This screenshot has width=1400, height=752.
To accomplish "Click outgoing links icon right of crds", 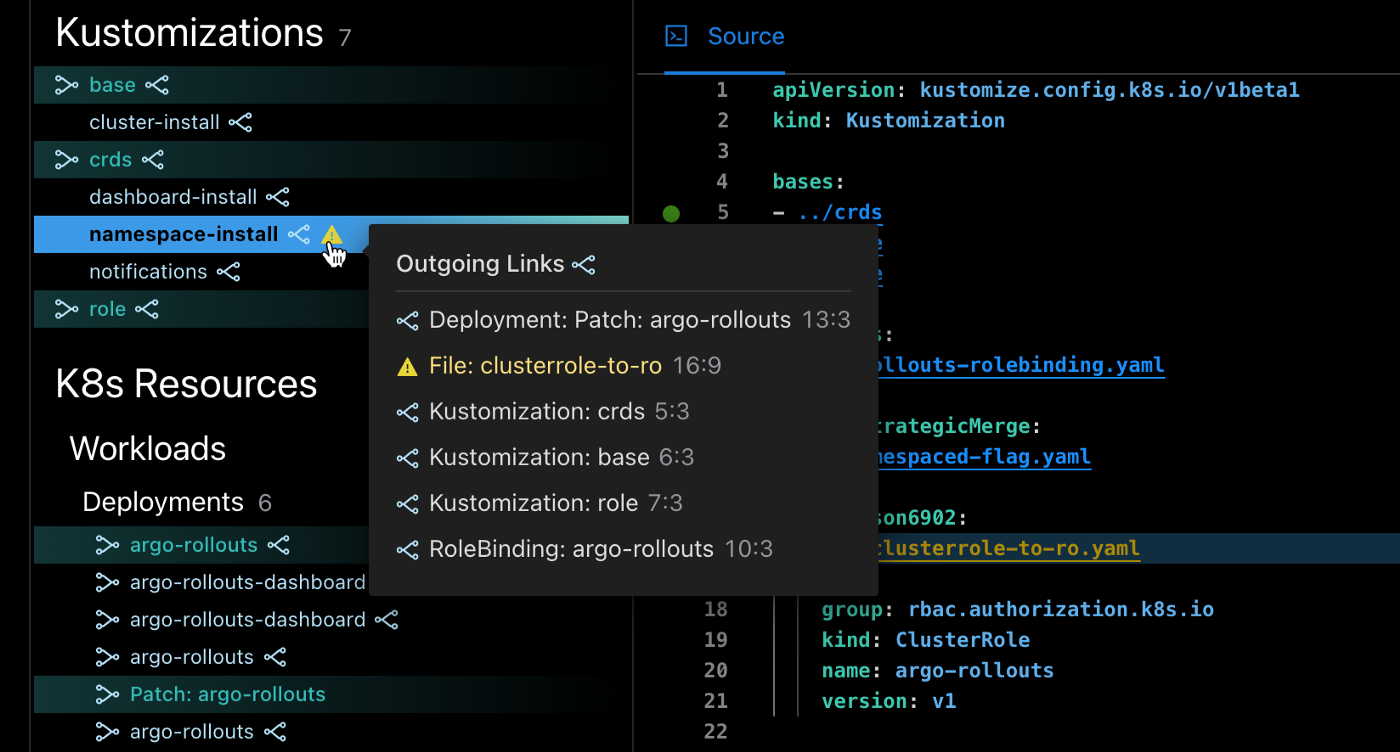I will [x=152, y=160].
